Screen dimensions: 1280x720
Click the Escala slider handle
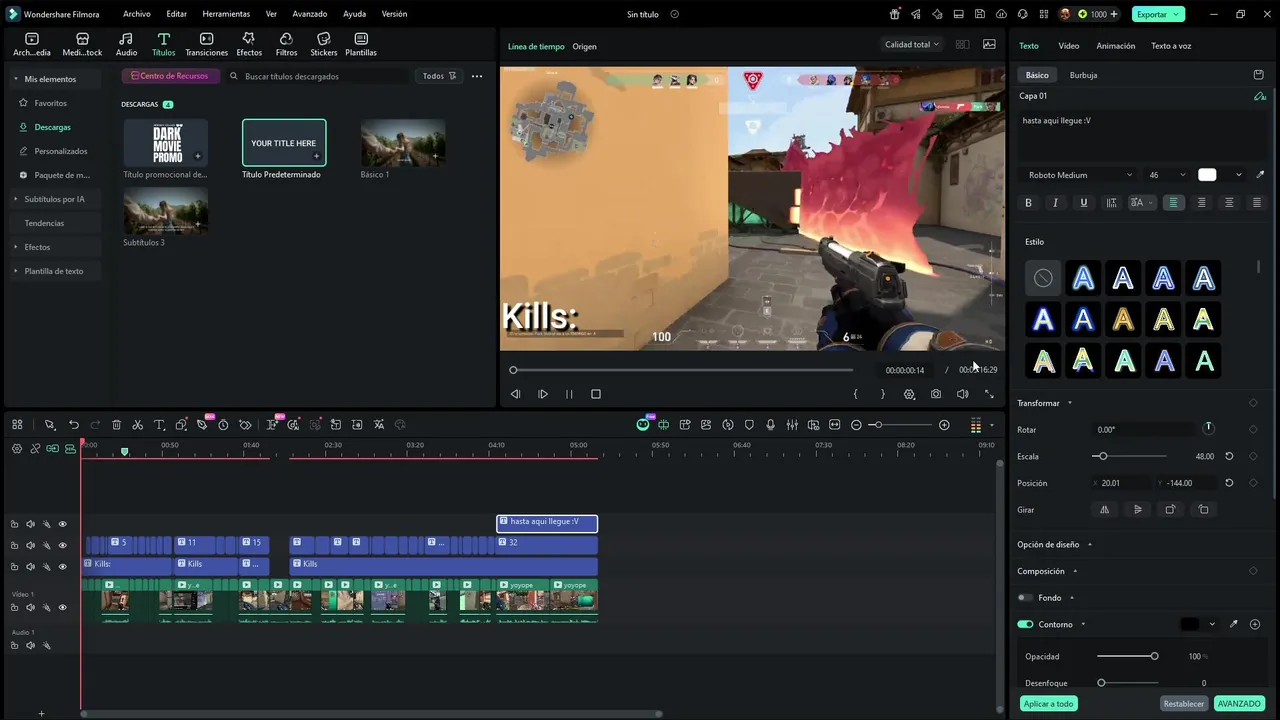point(1102,456)
